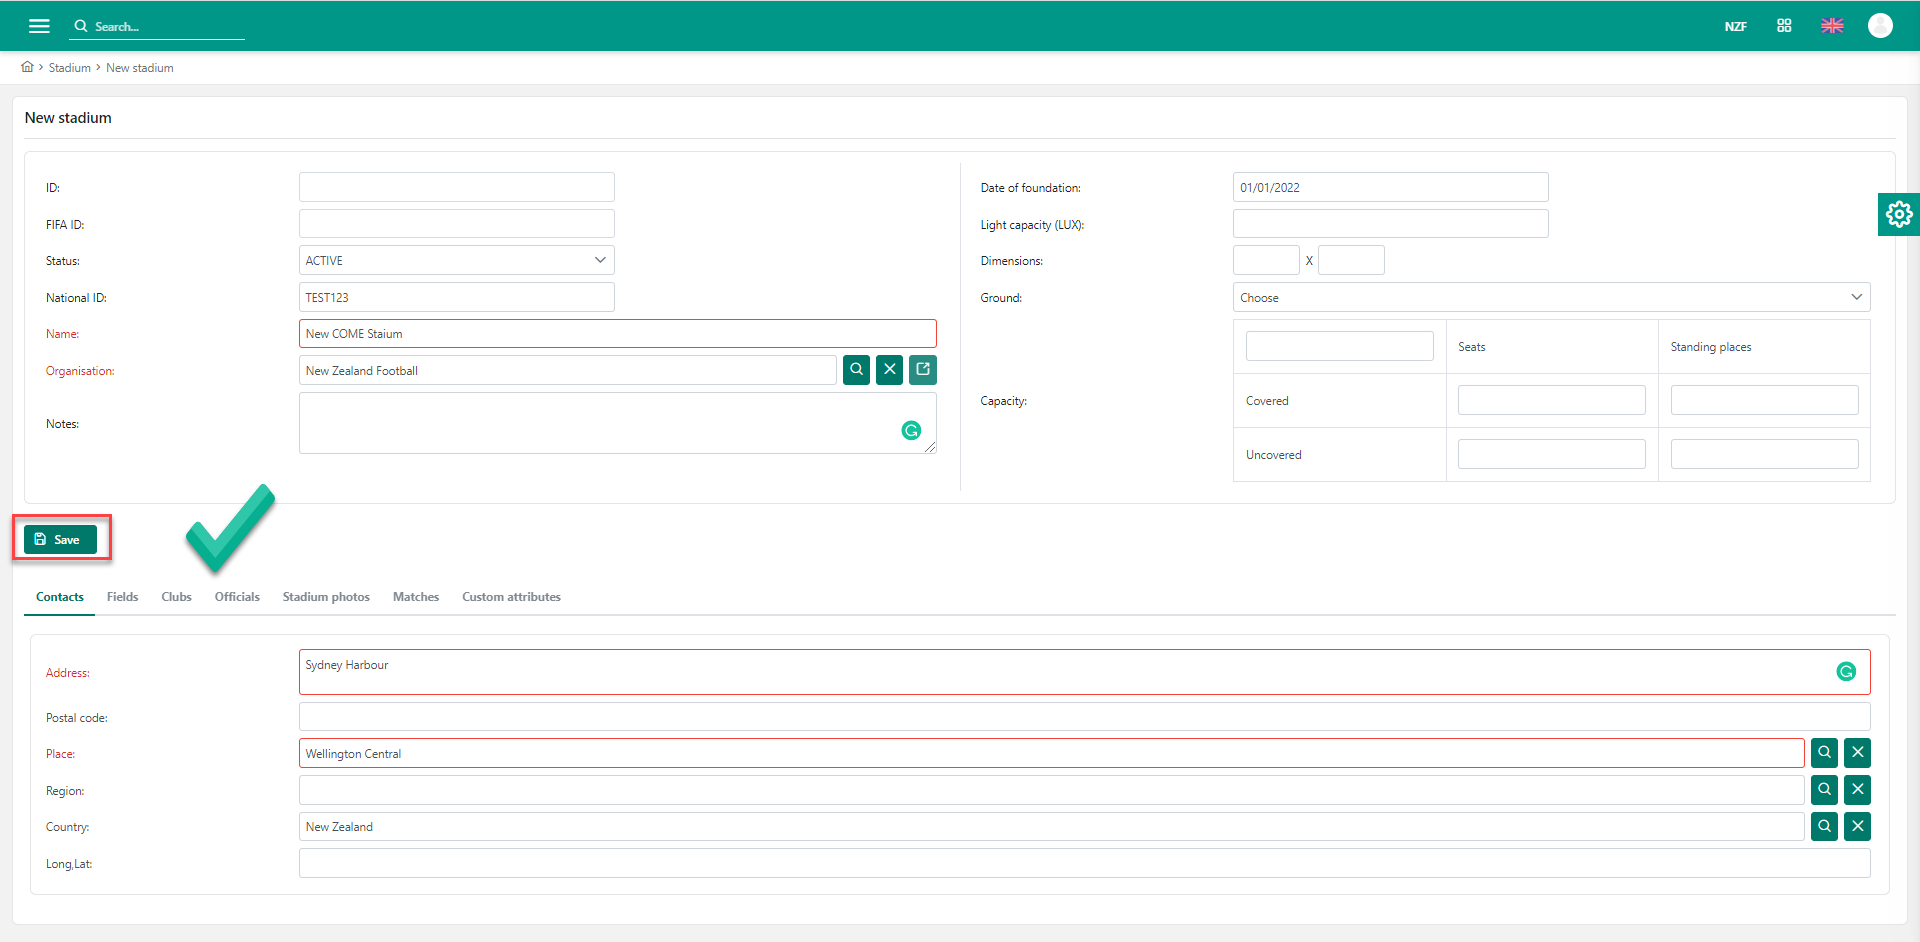Open the Stadium photos tab
Image resolution: width=1920 pixels, height=942 pixels.
(326, 597)
